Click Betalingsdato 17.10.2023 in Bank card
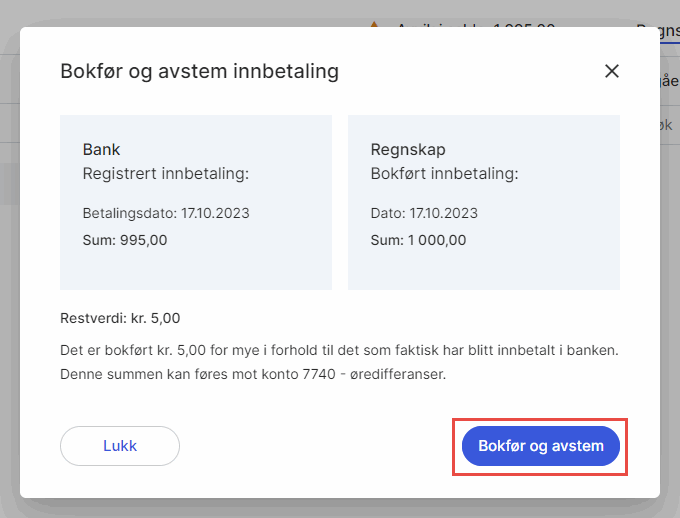The width and height of the screenshot is (680, 518). click(x=166, y=213)
